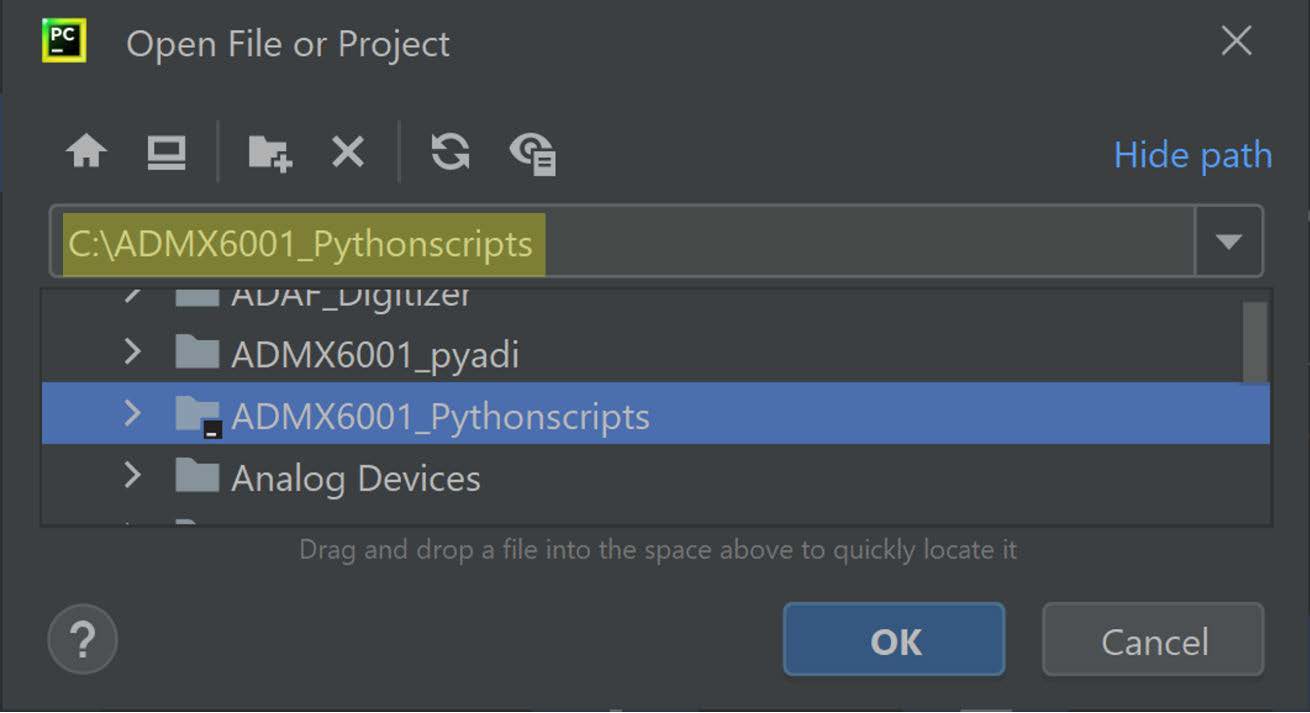Toggle show hidden files and directories
The height and width of the screenshot is (713, 1310).
tap(533, 154)
